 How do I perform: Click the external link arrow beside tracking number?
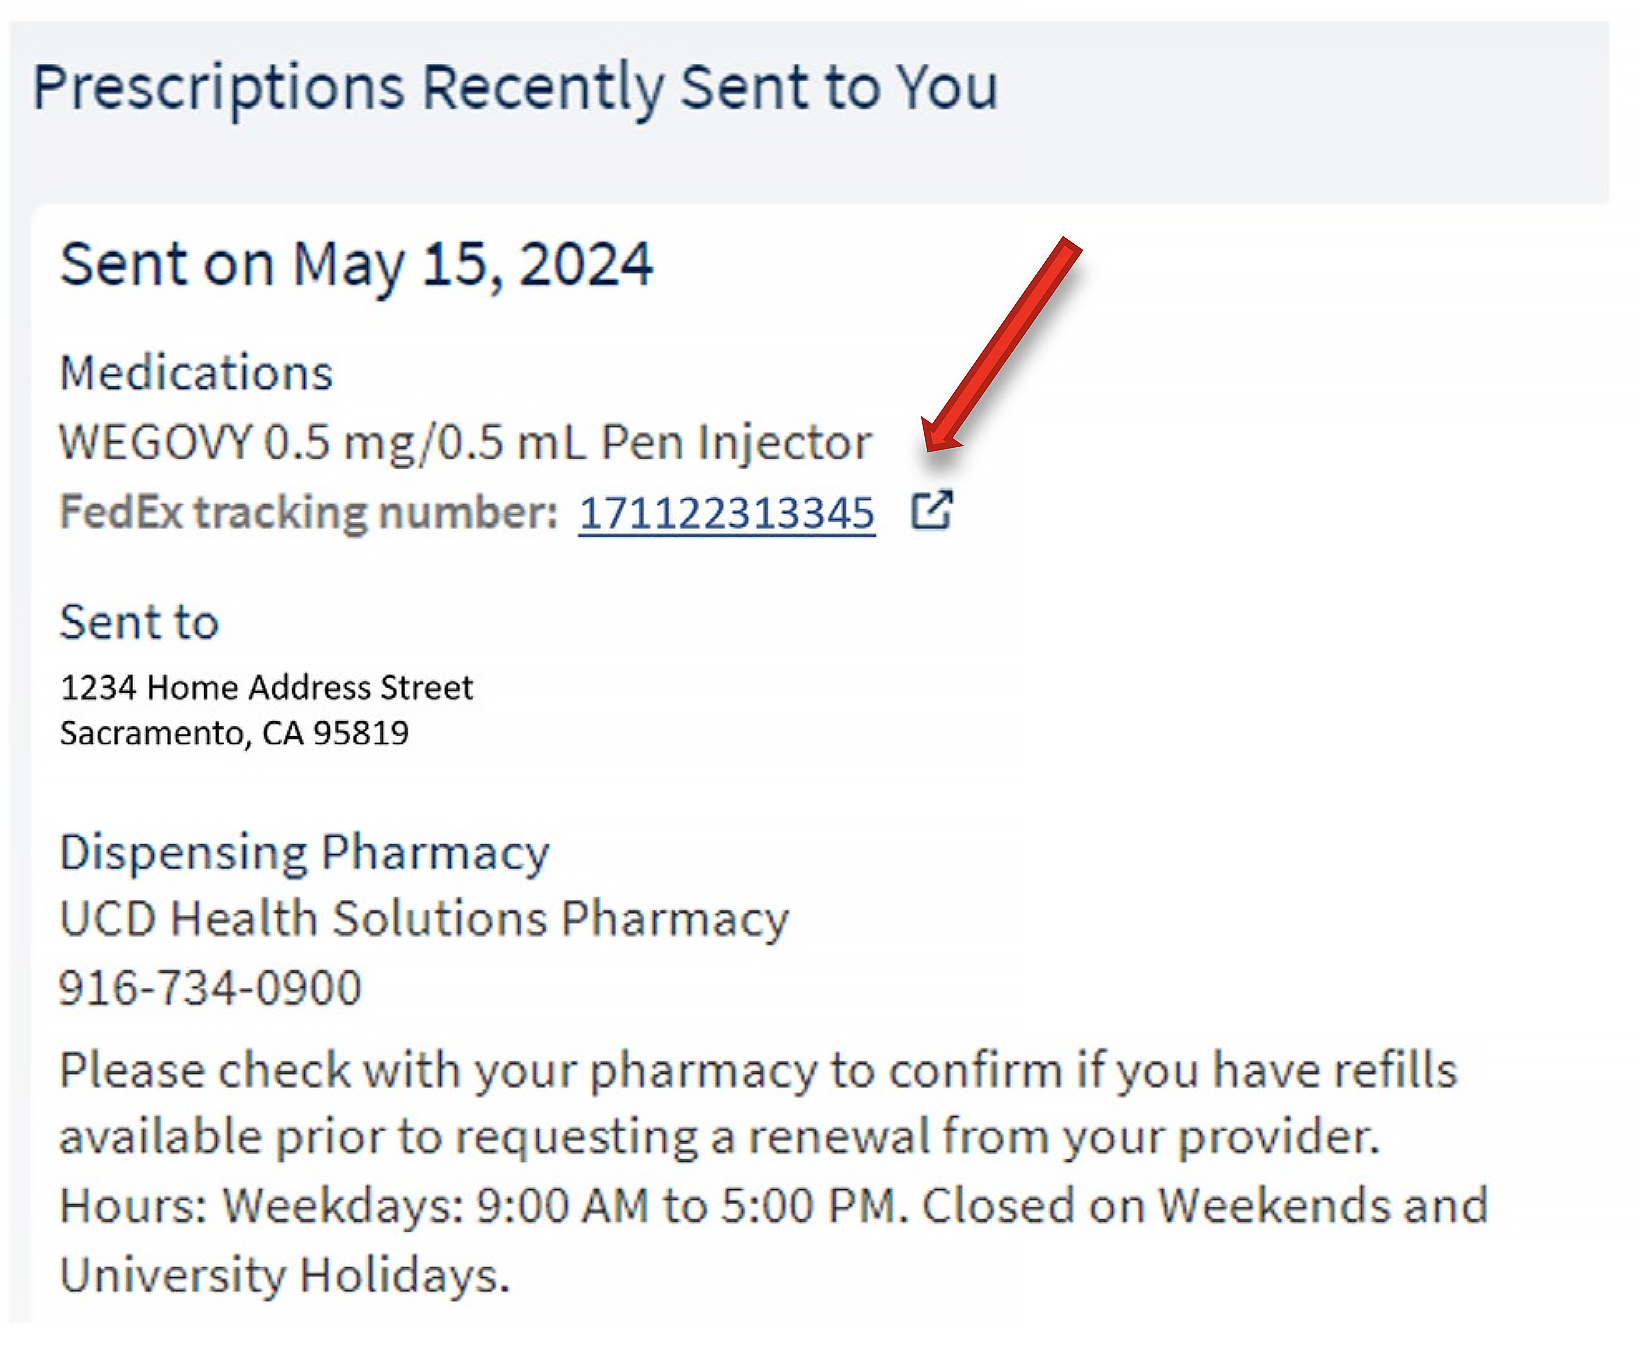934,511
